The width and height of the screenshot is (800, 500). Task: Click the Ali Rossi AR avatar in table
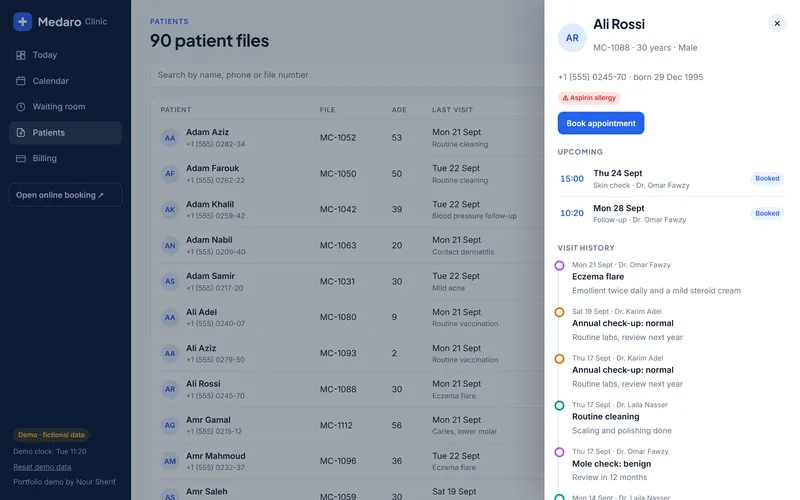coord(170,389)
